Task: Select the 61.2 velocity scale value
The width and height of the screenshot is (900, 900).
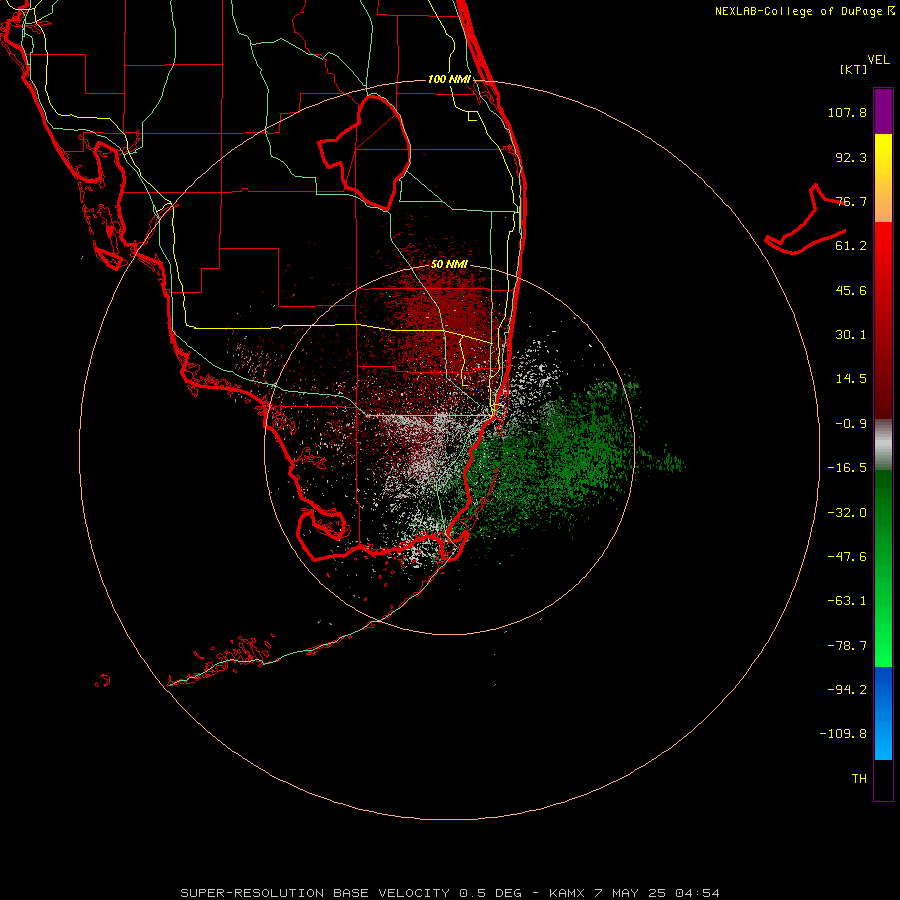Action: pos(851,246)
